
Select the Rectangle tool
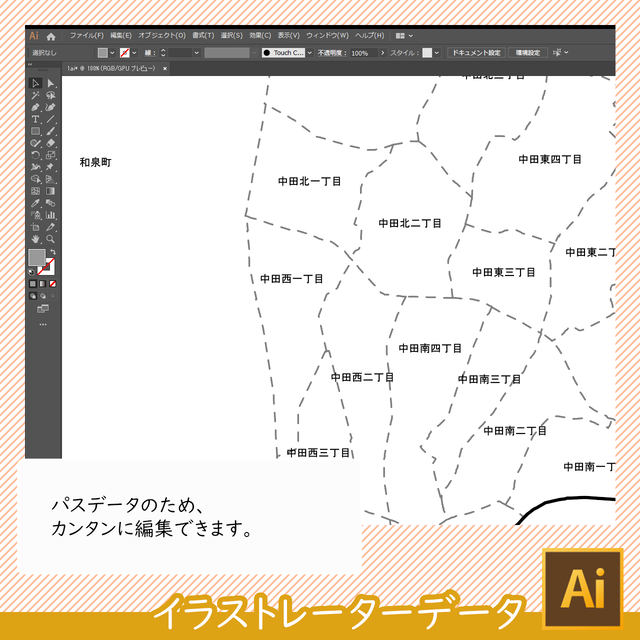tap(36, 131)
